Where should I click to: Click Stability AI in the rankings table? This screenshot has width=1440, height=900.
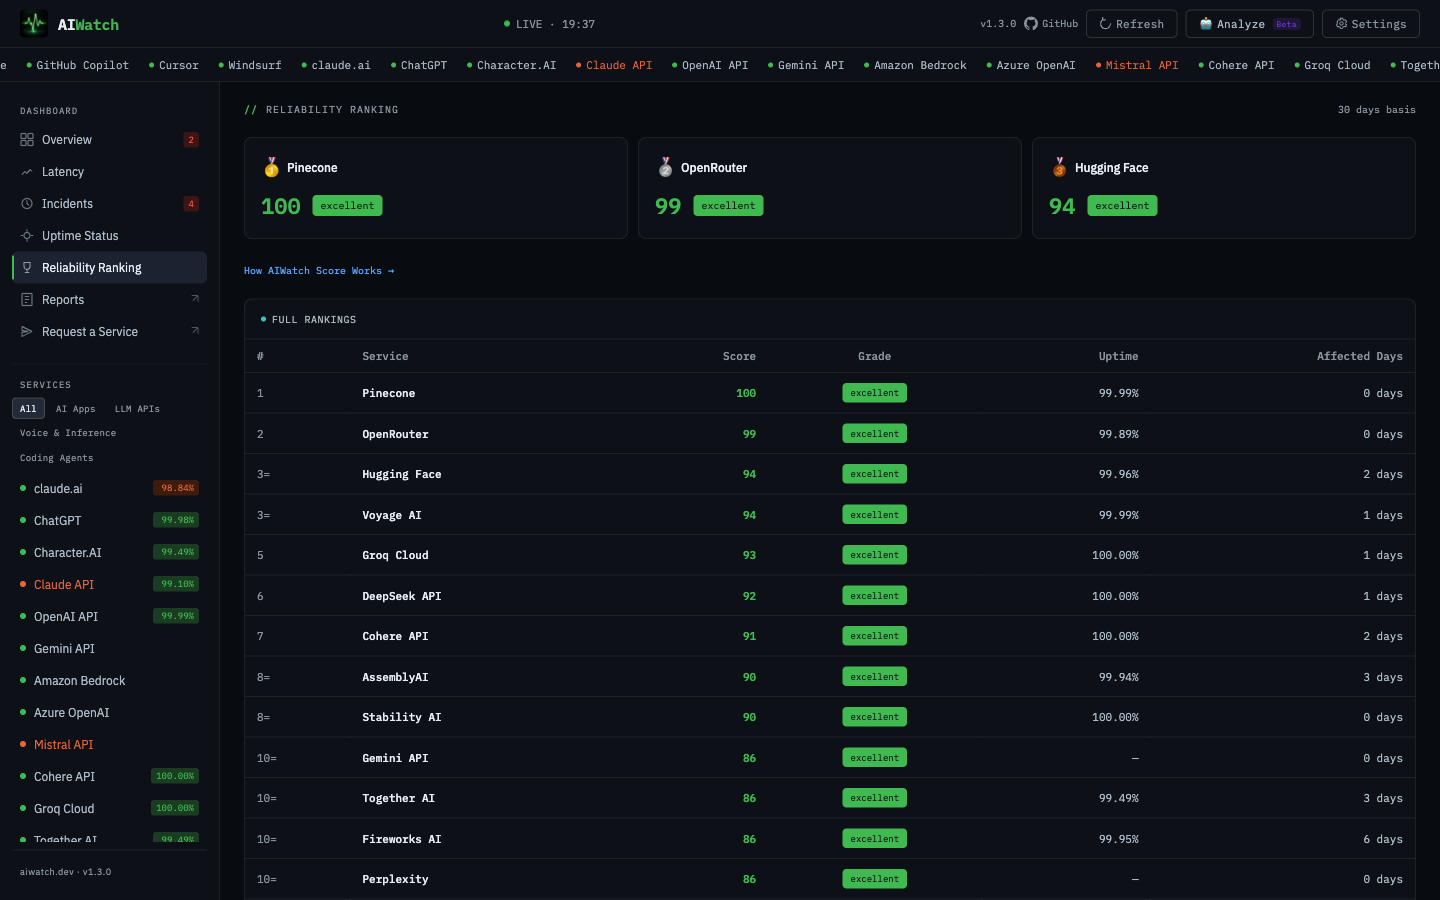401,717
